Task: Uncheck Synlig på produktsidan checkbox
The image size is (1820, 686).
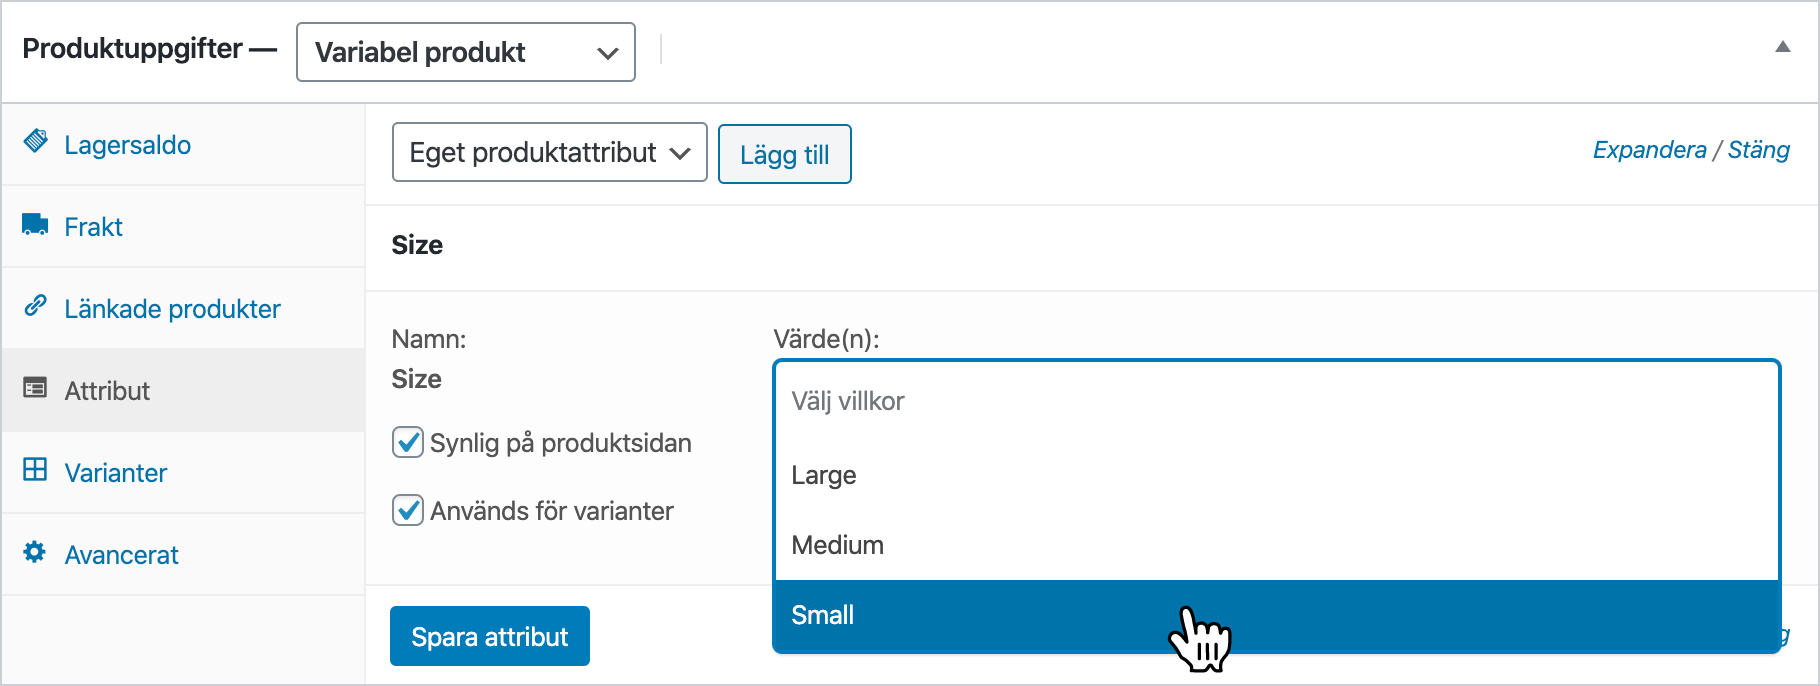Action: (408, 442)
